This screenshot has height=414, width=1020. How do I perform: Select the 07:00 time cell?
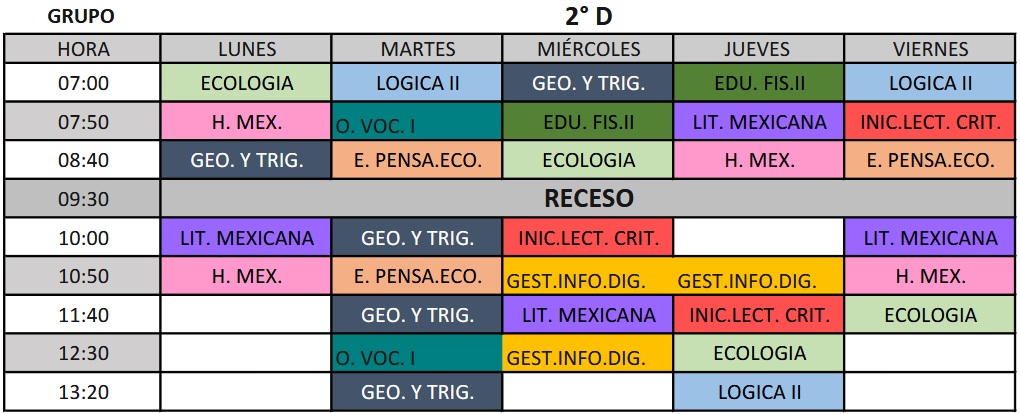click(x=83, y=83)
